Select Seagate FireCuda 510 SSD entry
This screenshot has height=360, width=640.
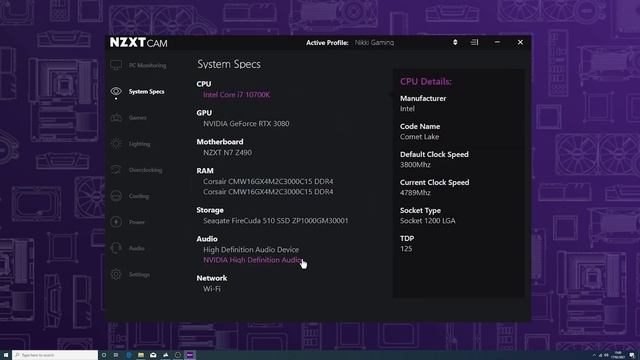pos(276,221)
